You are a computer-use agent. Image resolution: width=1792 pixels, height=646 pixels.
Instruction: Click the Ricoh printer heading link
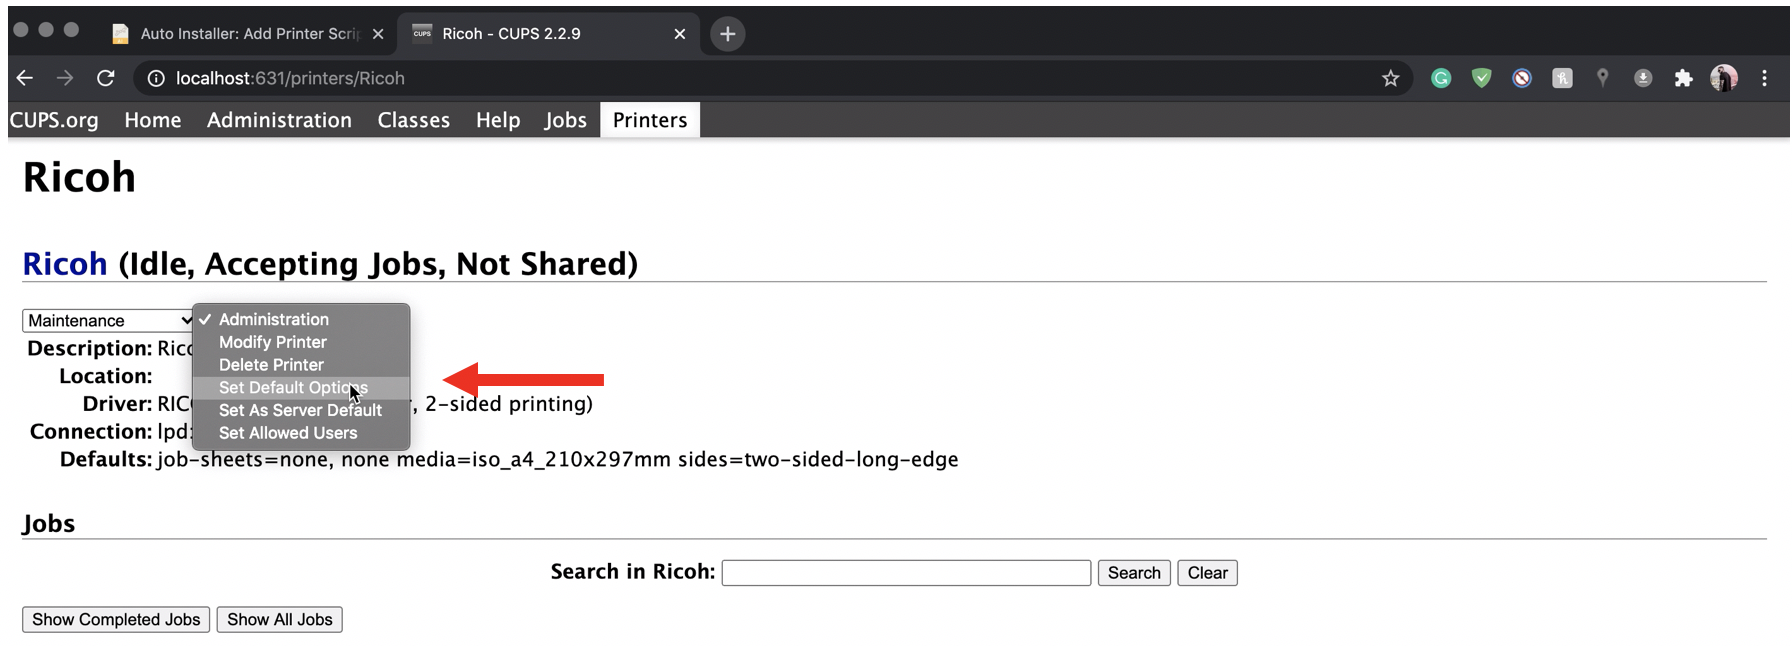(65, 264)
